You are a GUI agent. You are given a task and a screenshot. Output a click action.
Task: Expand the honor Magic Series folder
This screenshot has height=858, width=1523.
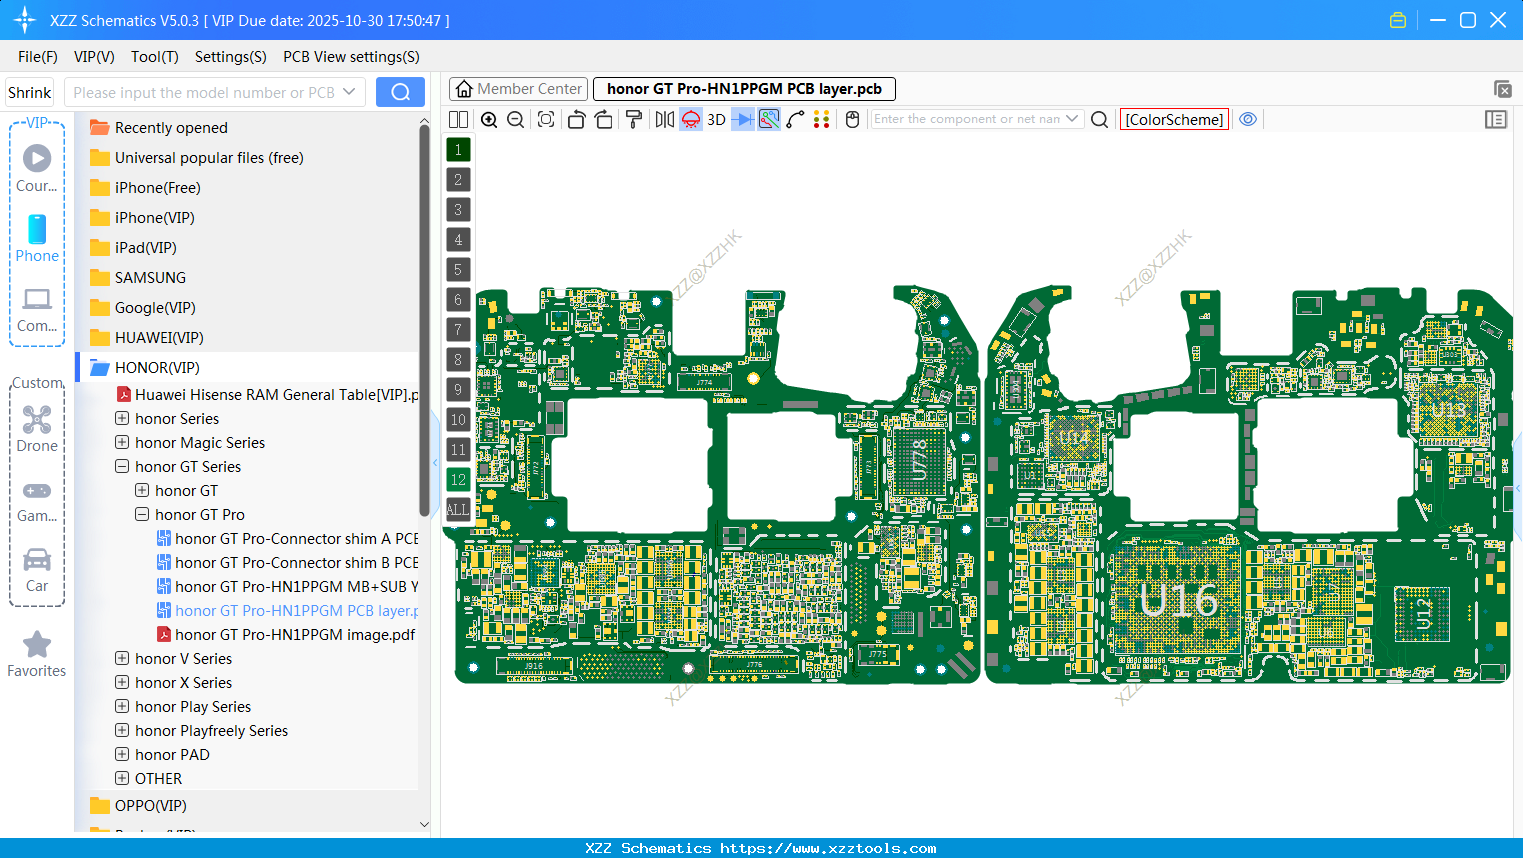(x=121, y=442)
